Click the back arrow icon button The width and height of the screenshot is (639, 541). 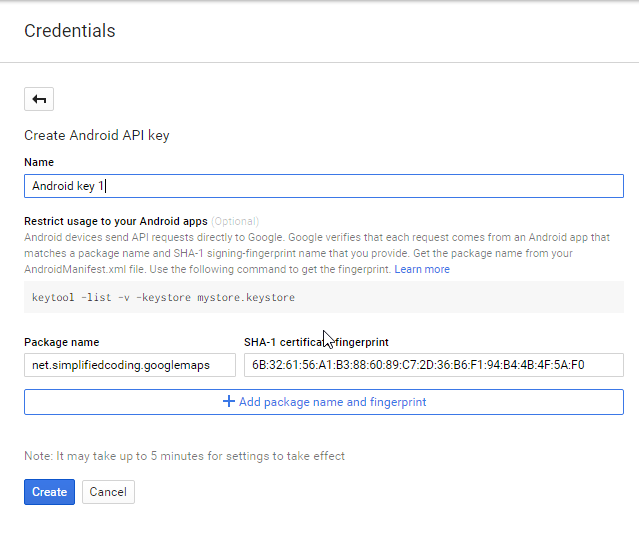coord(39,99)
